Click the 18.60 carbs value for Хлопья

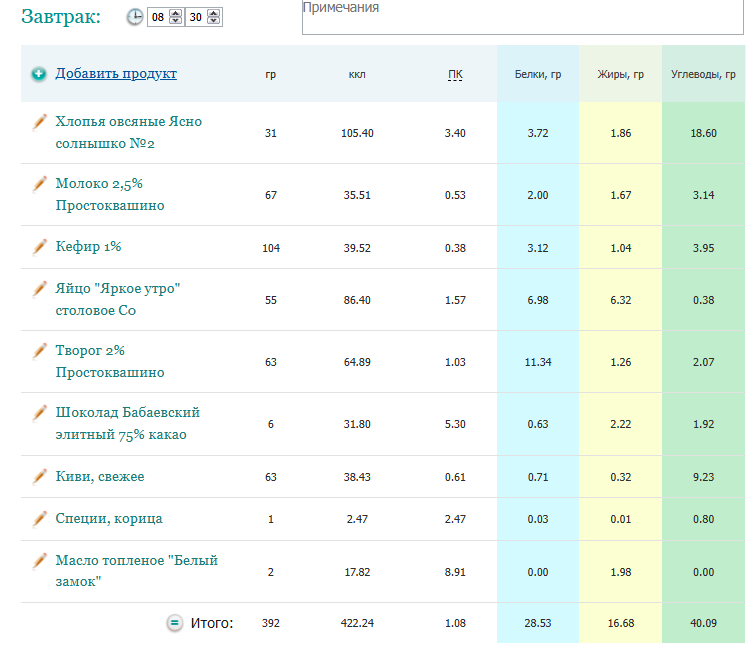(x=704, y=133)
